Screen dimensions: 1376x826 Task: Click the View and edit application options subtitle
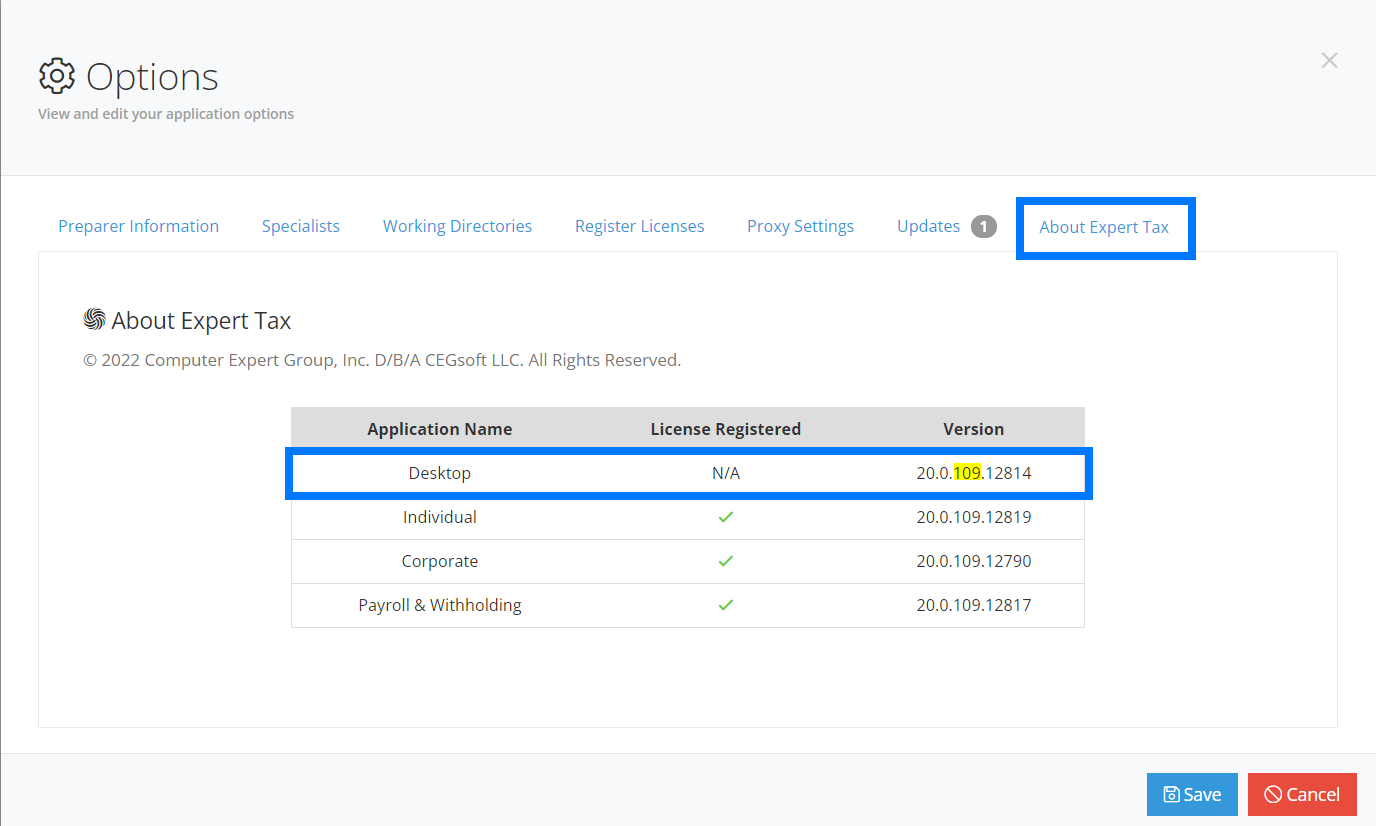click(x=166, y=114)
